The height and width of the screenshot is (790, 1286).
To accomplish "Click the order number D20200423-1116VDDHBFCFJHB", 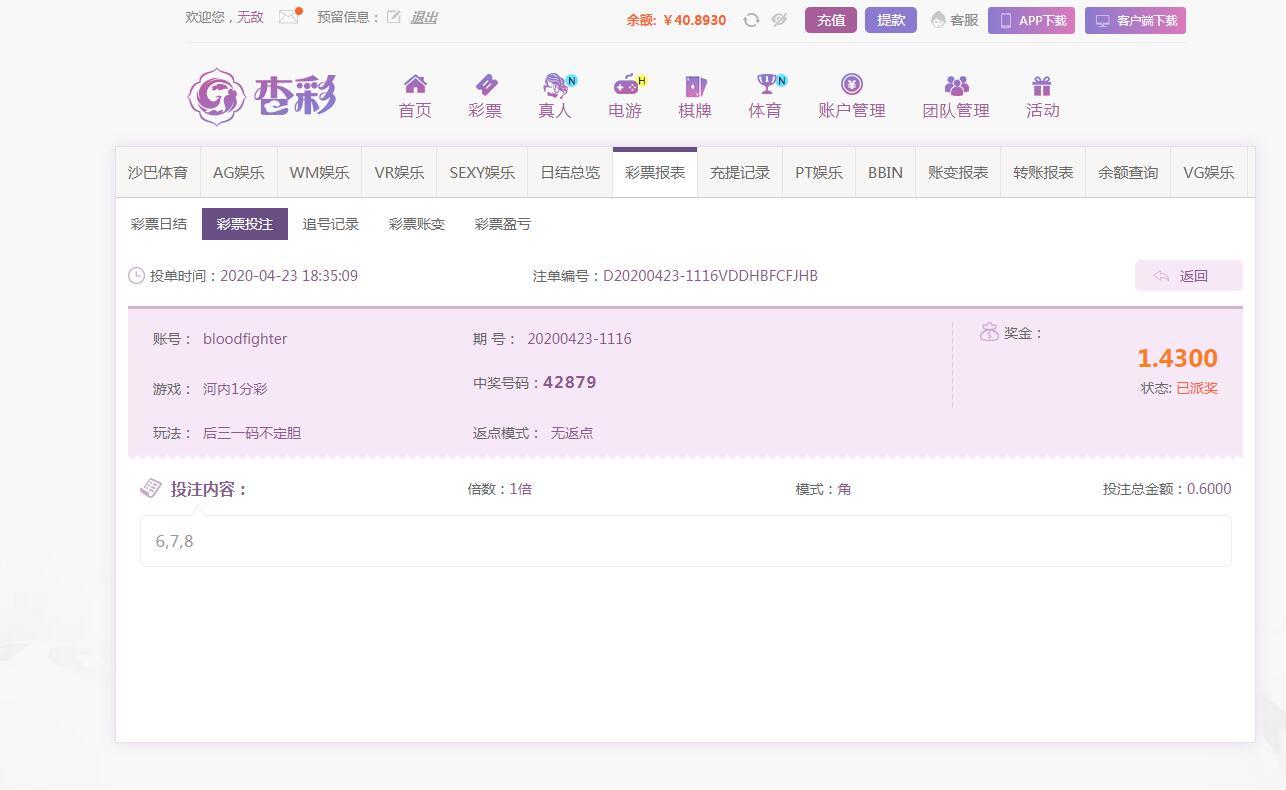I will (710, 276).
